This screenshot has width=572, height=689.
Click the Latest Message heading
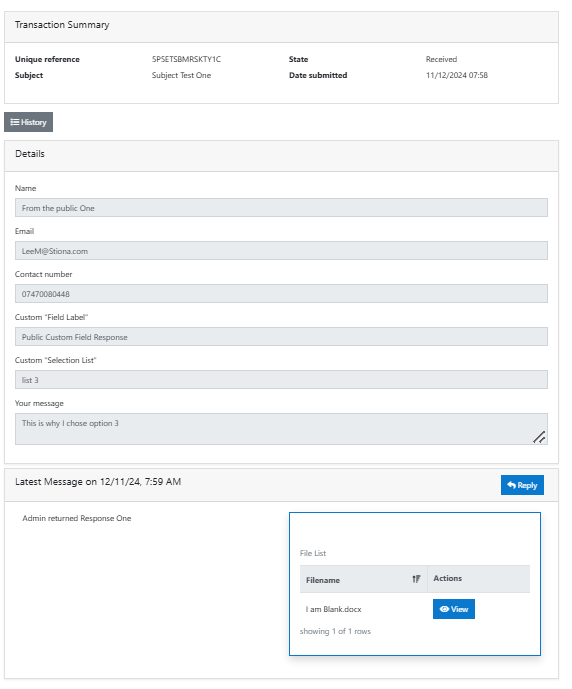pyautogui.click(x=98, y=482)
